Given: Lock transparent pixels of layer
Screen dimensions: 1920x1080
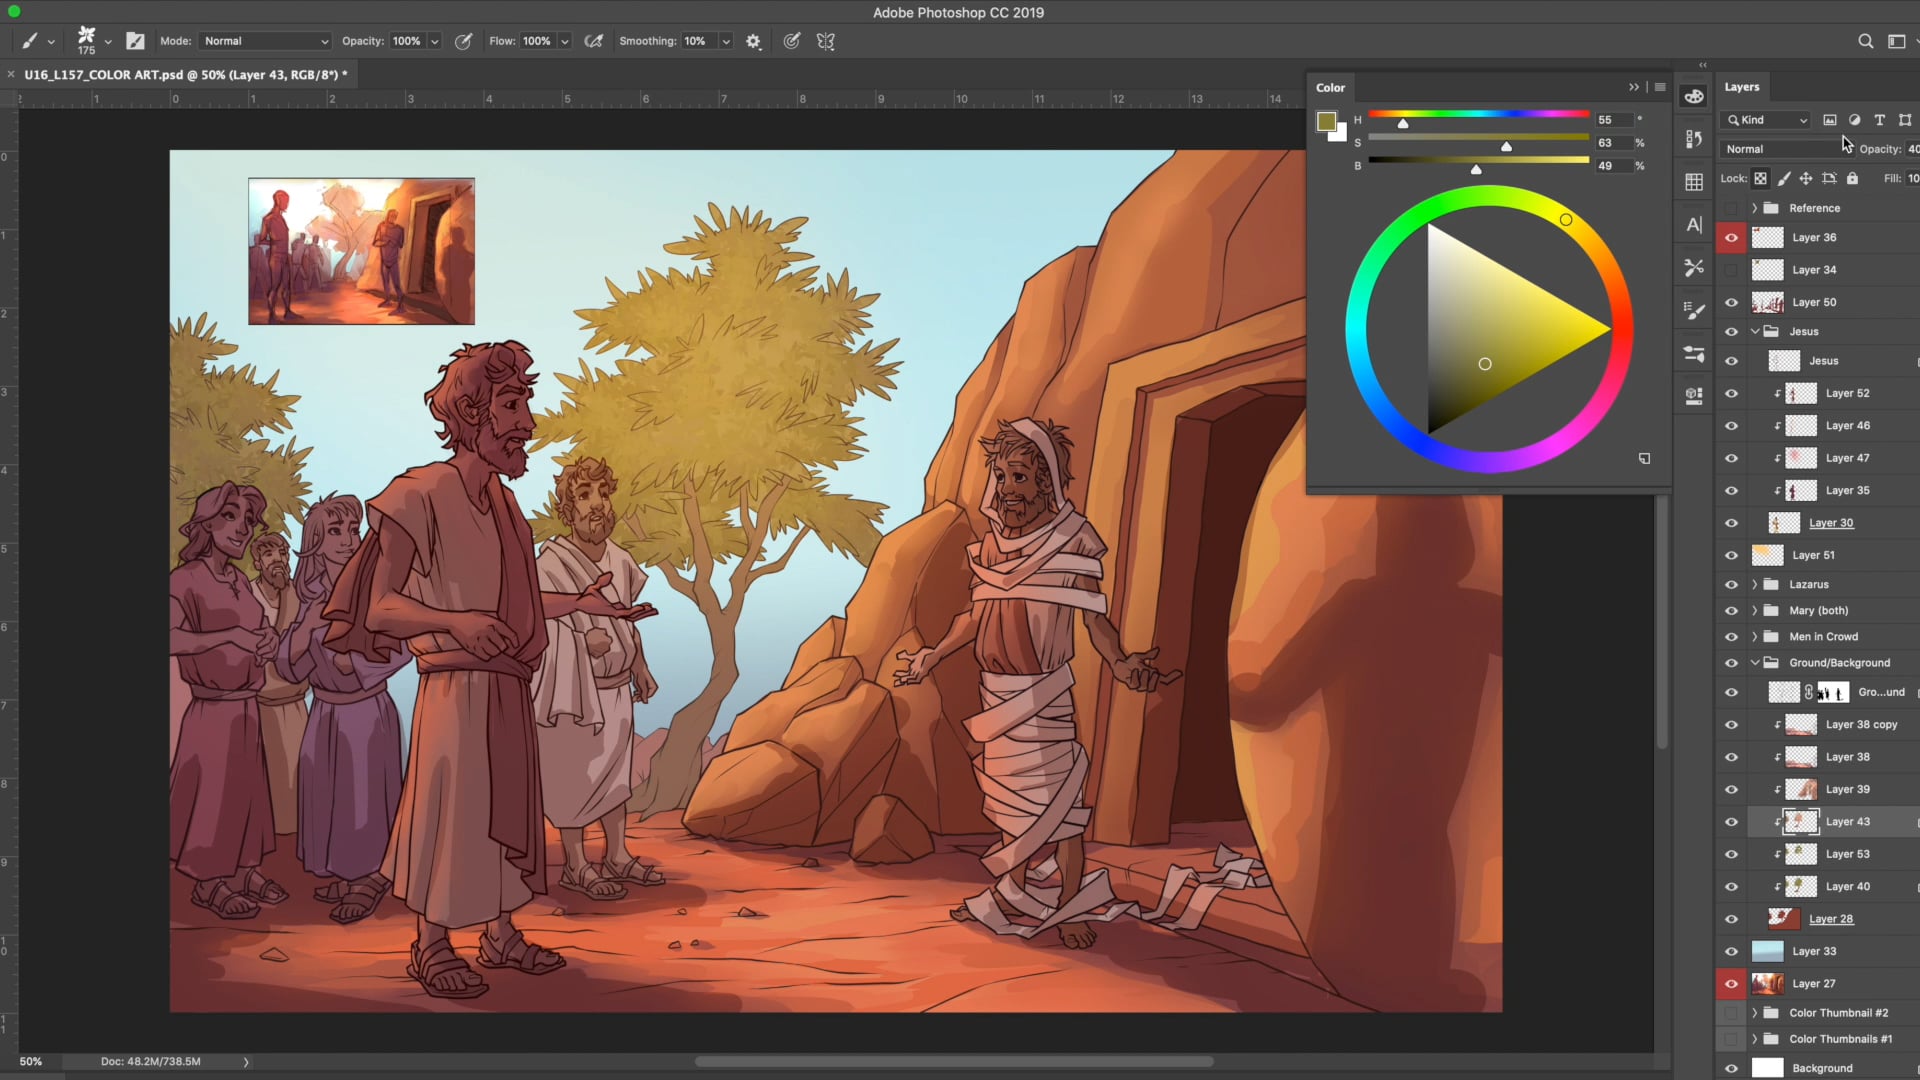Looking at the screenshot, I should tap(1760, 178).
